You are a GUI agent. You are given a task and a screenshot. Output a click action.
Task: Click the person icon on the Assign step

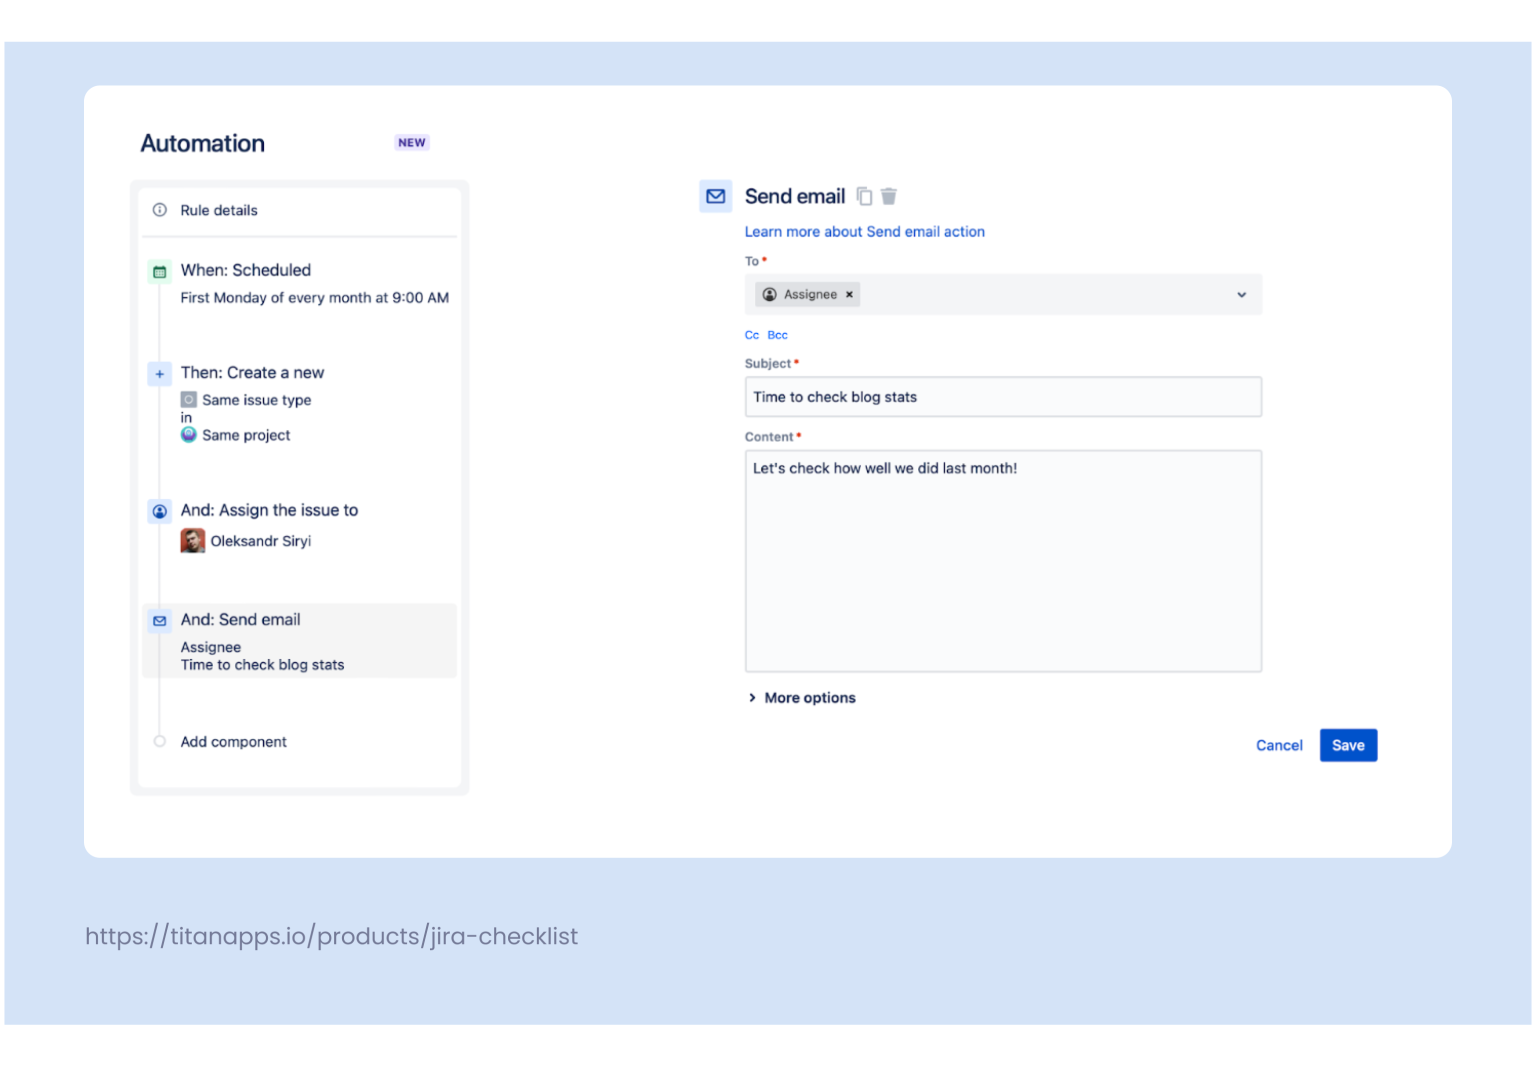click(x=160, y=511)
